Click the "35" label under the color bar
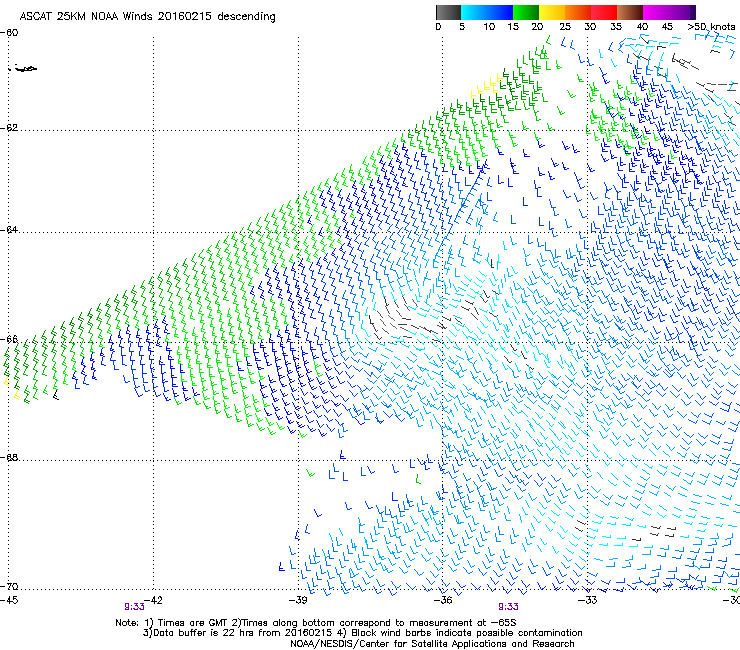Image resolution: width=740 pixels, height=650 pixels. point(616,27)
